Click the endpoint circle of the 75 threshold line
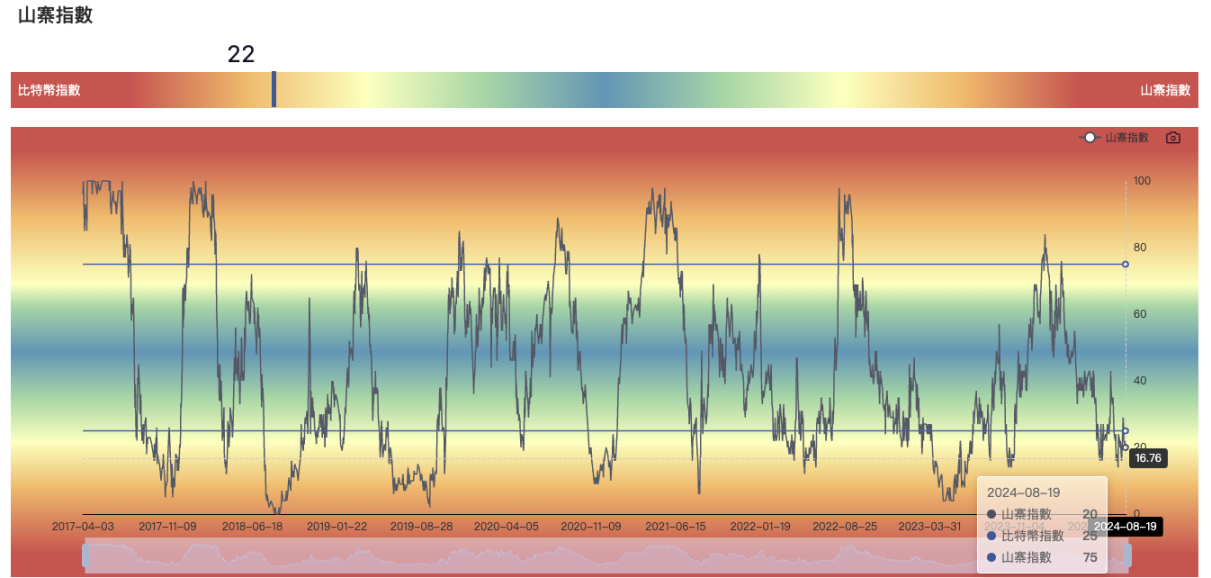 point(1125,264)
